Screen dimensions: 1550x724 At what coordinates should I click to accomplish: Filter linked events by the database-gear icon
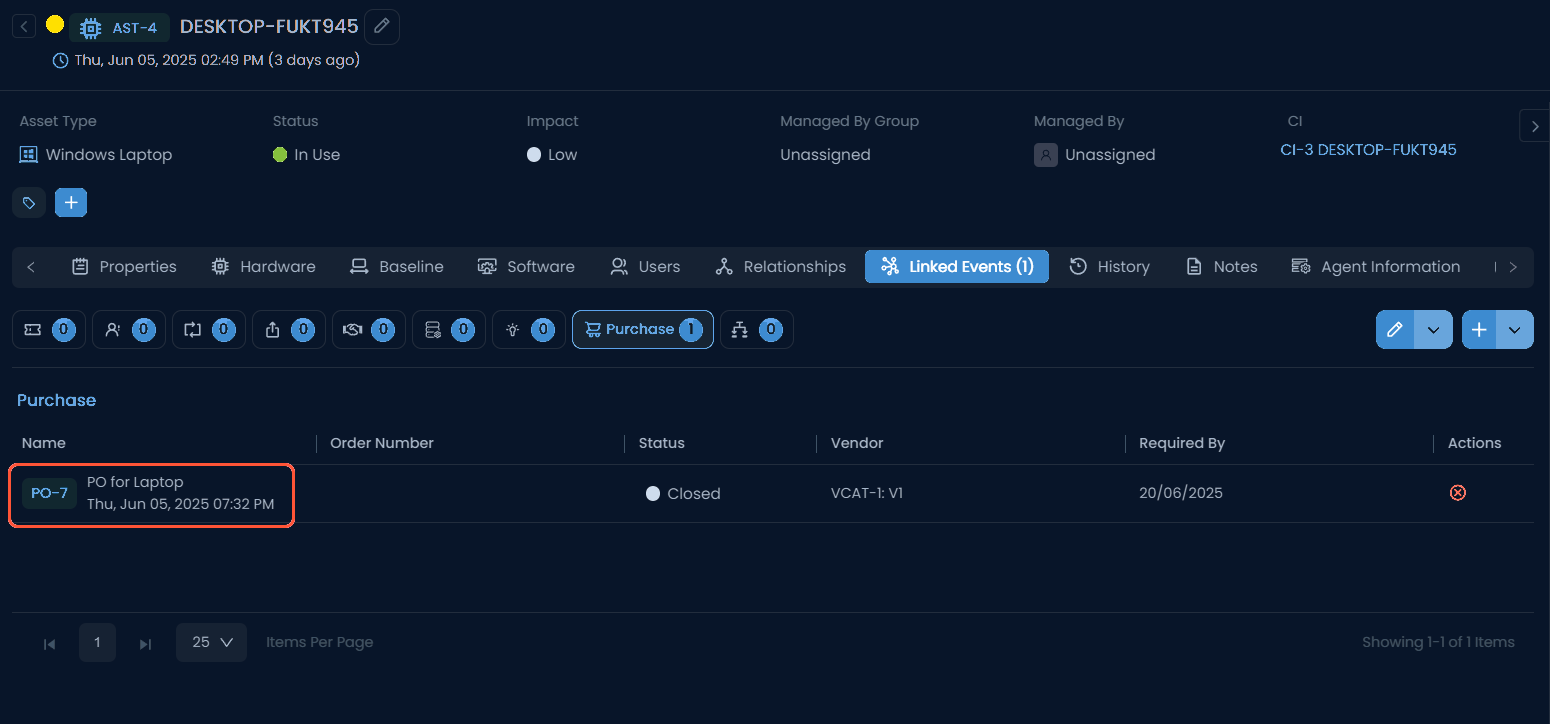click(x=449, y=329)
